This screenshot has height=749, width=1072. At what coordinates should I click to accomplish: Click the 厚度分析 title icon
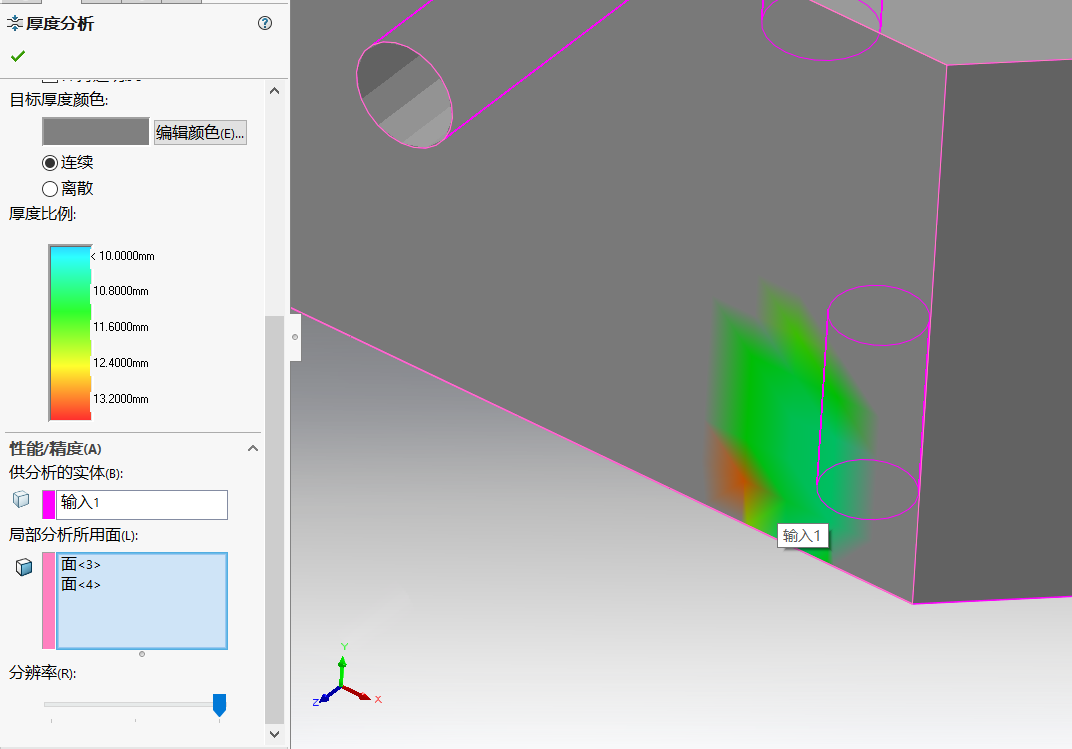tap(14, 23)
